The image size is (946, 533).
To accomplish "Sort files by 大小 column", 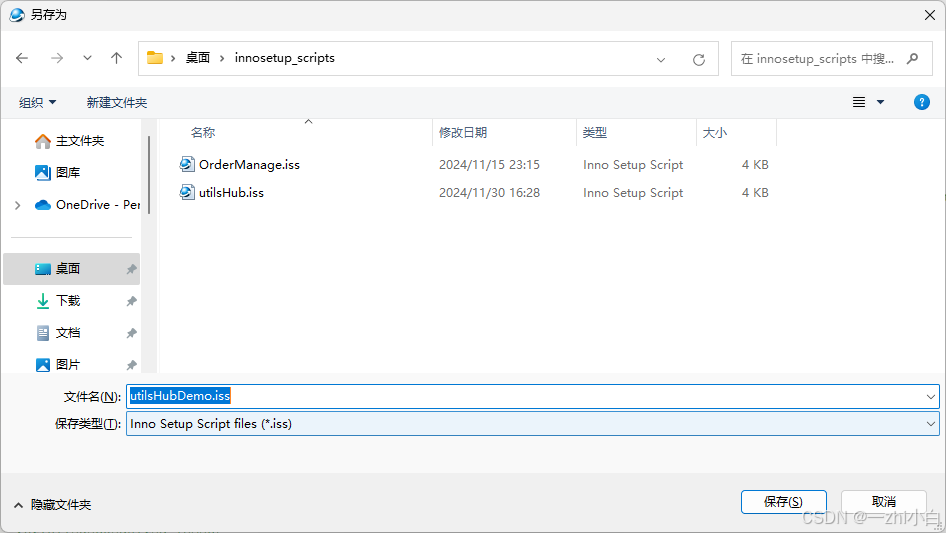I will pyautogui.click(x=715, y=133).
